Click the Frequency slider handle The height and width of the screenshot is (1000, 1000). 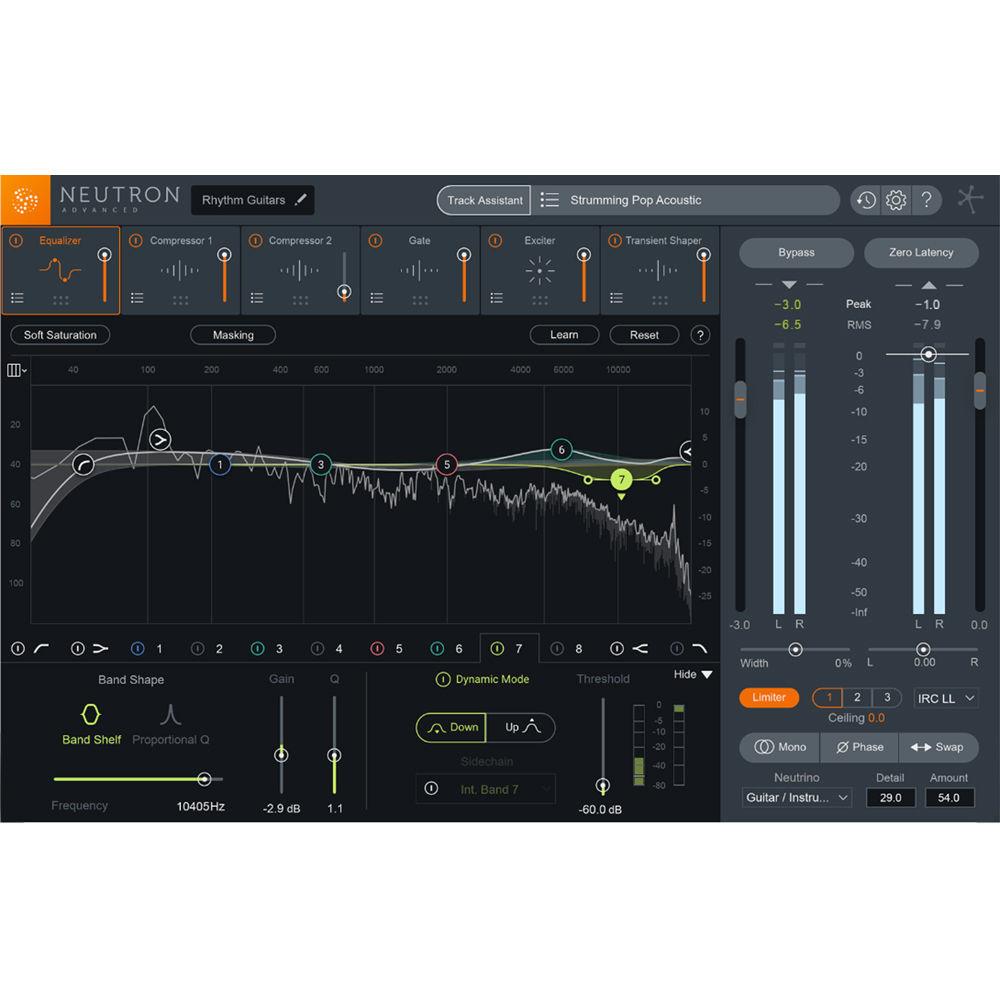click(205, 778)
